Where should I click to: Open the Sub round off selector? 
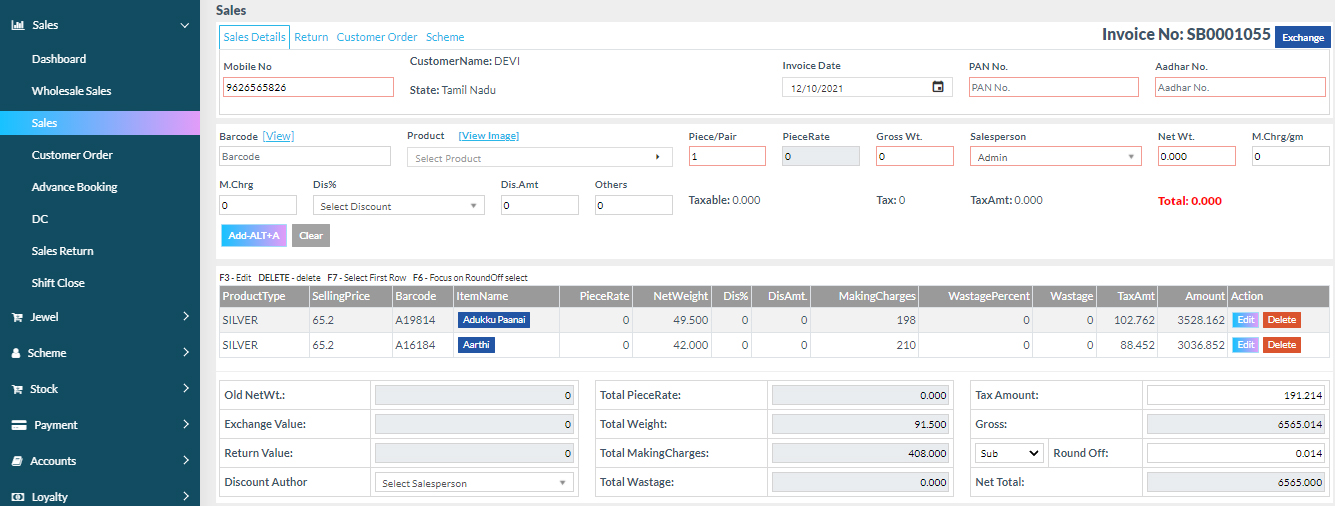tap(1009, 453)
